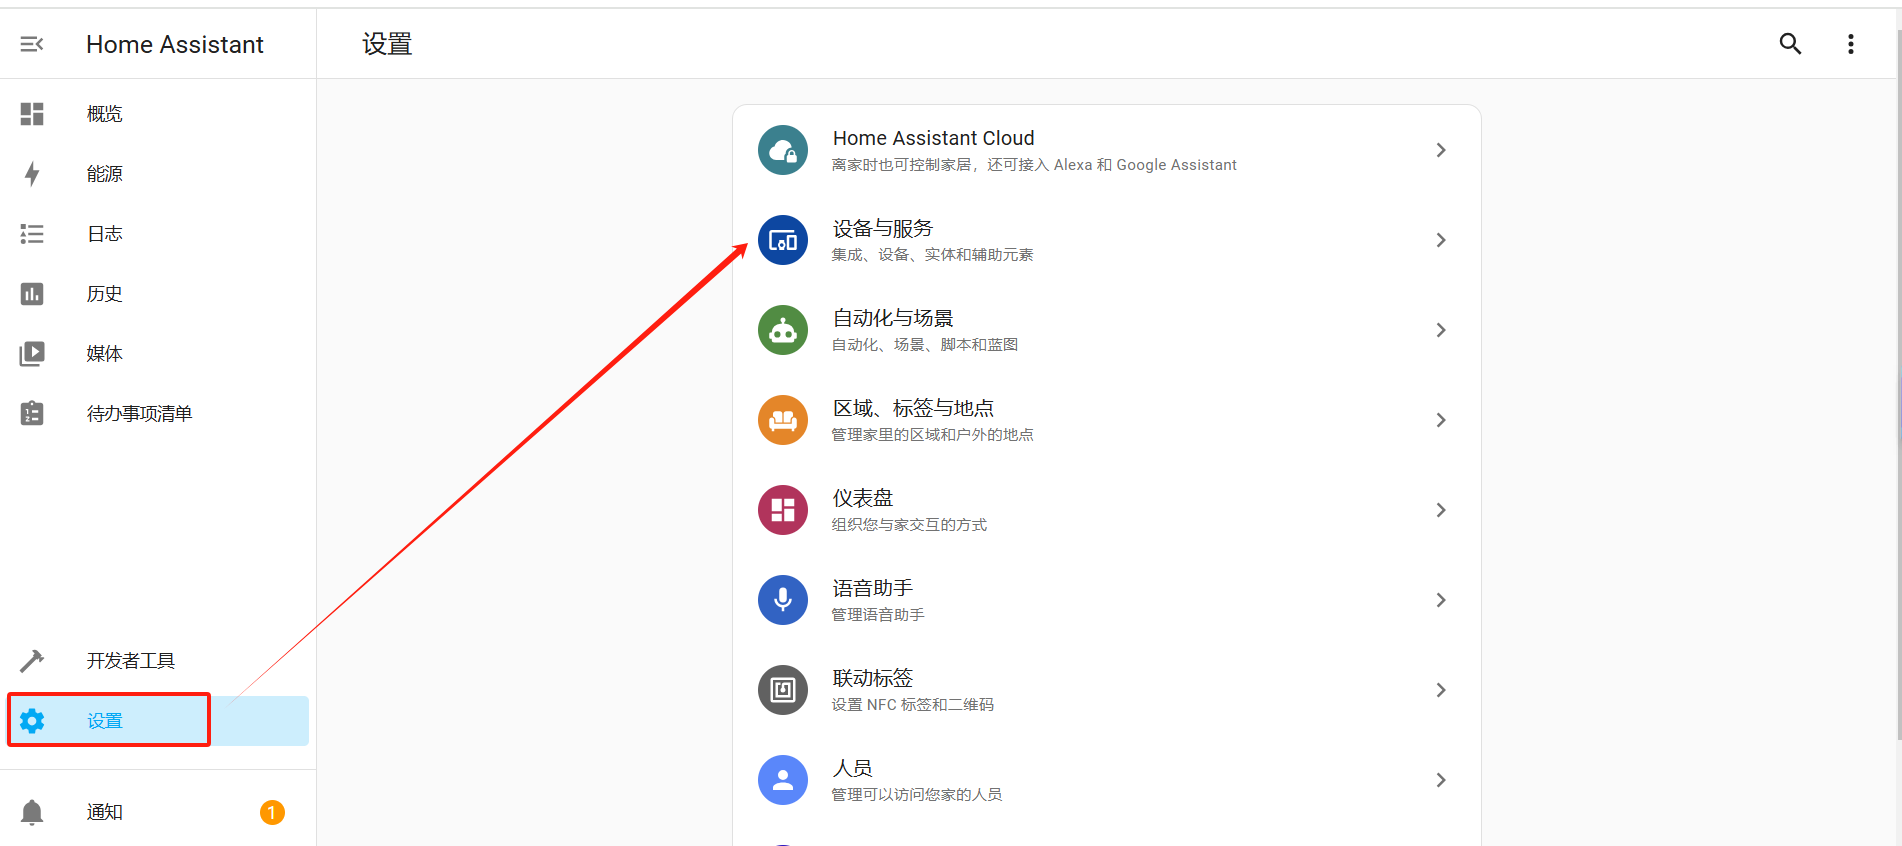Image resolution: width=1902 pixels, height=846 pixels.
Task: Open the 人员 settings entry
Action: [1107, 780]
